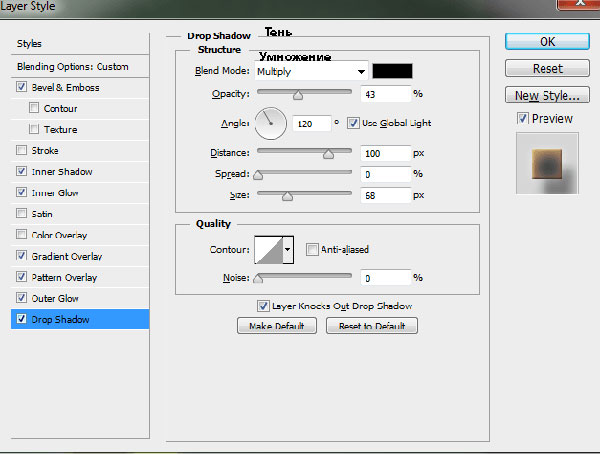Viewport: 600px width, 454px height.
Task: Click the Noise slider handle
Action: pos(258,279)
